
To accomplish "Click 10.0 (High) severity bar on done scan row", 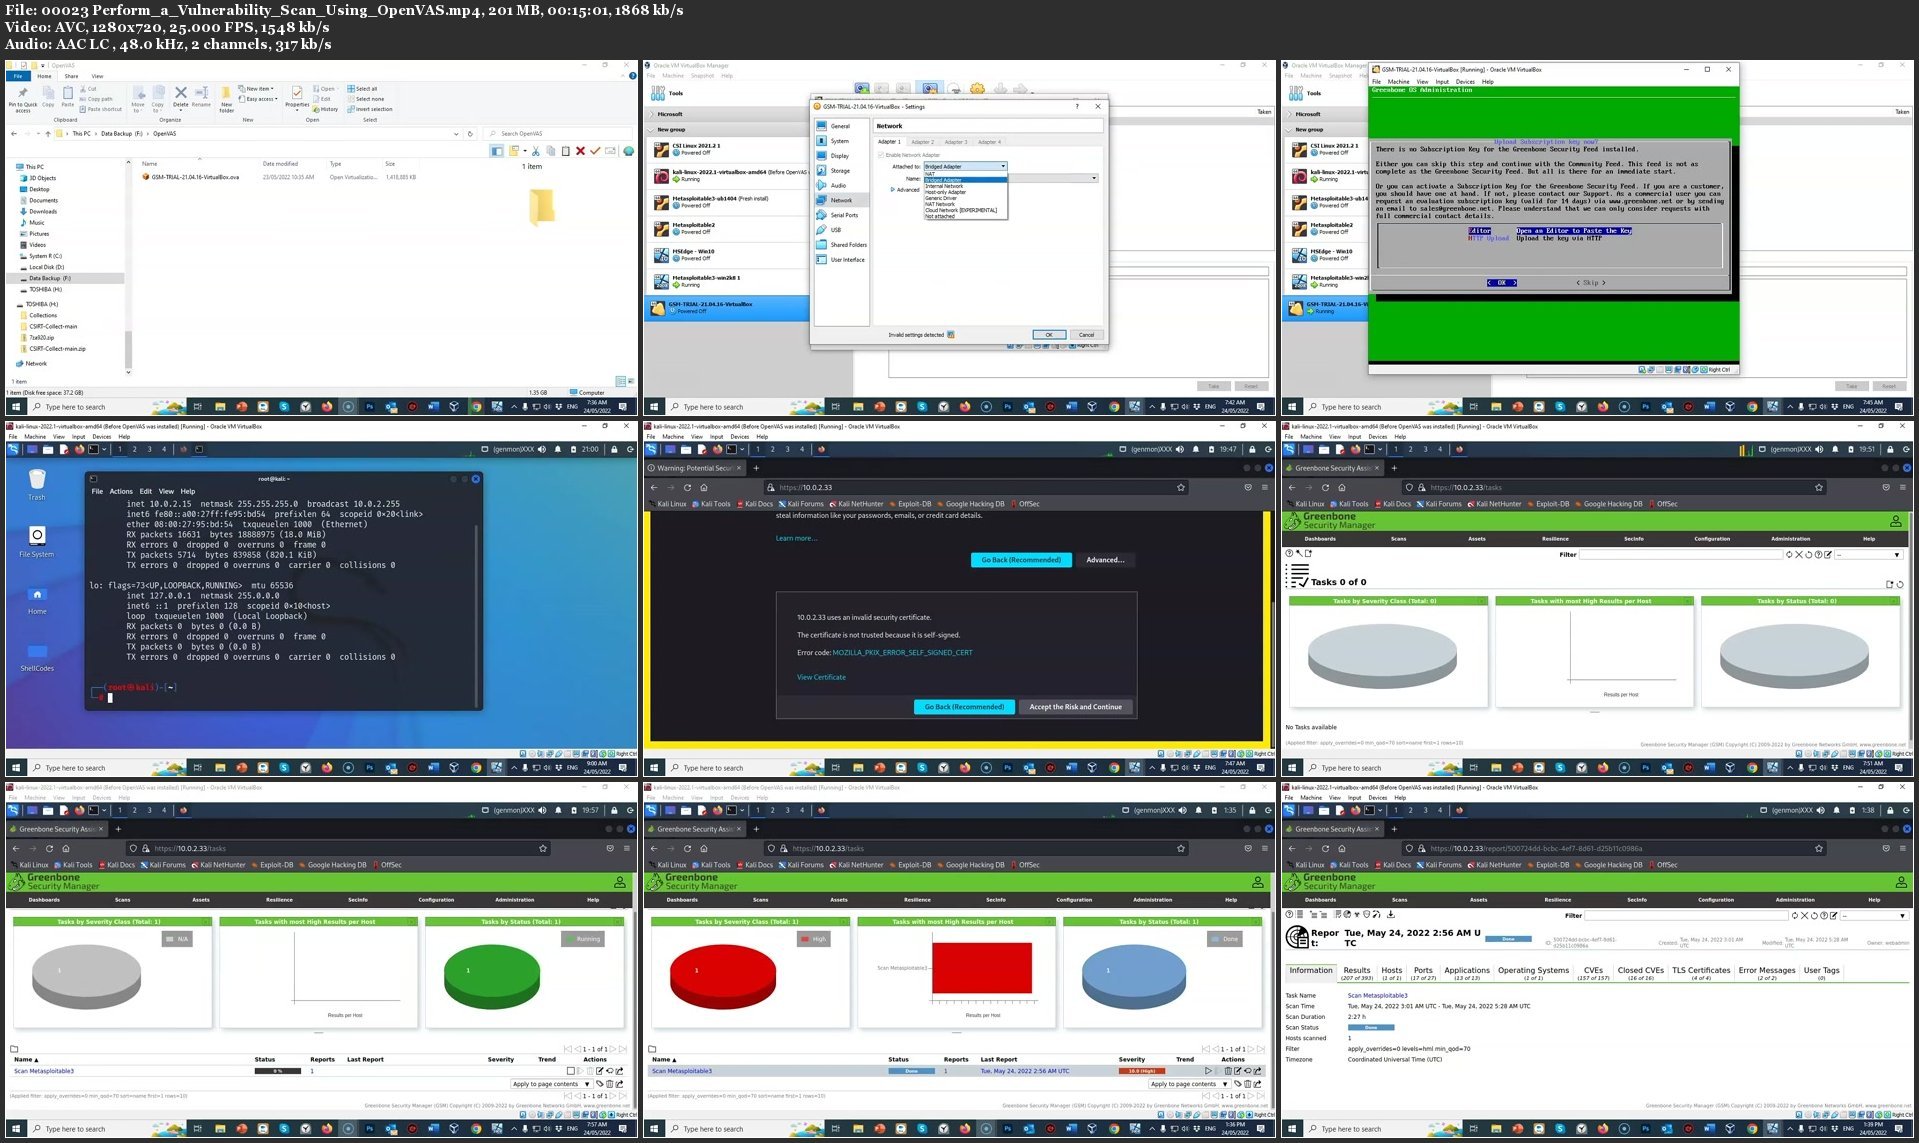I will [1142, 1071].
